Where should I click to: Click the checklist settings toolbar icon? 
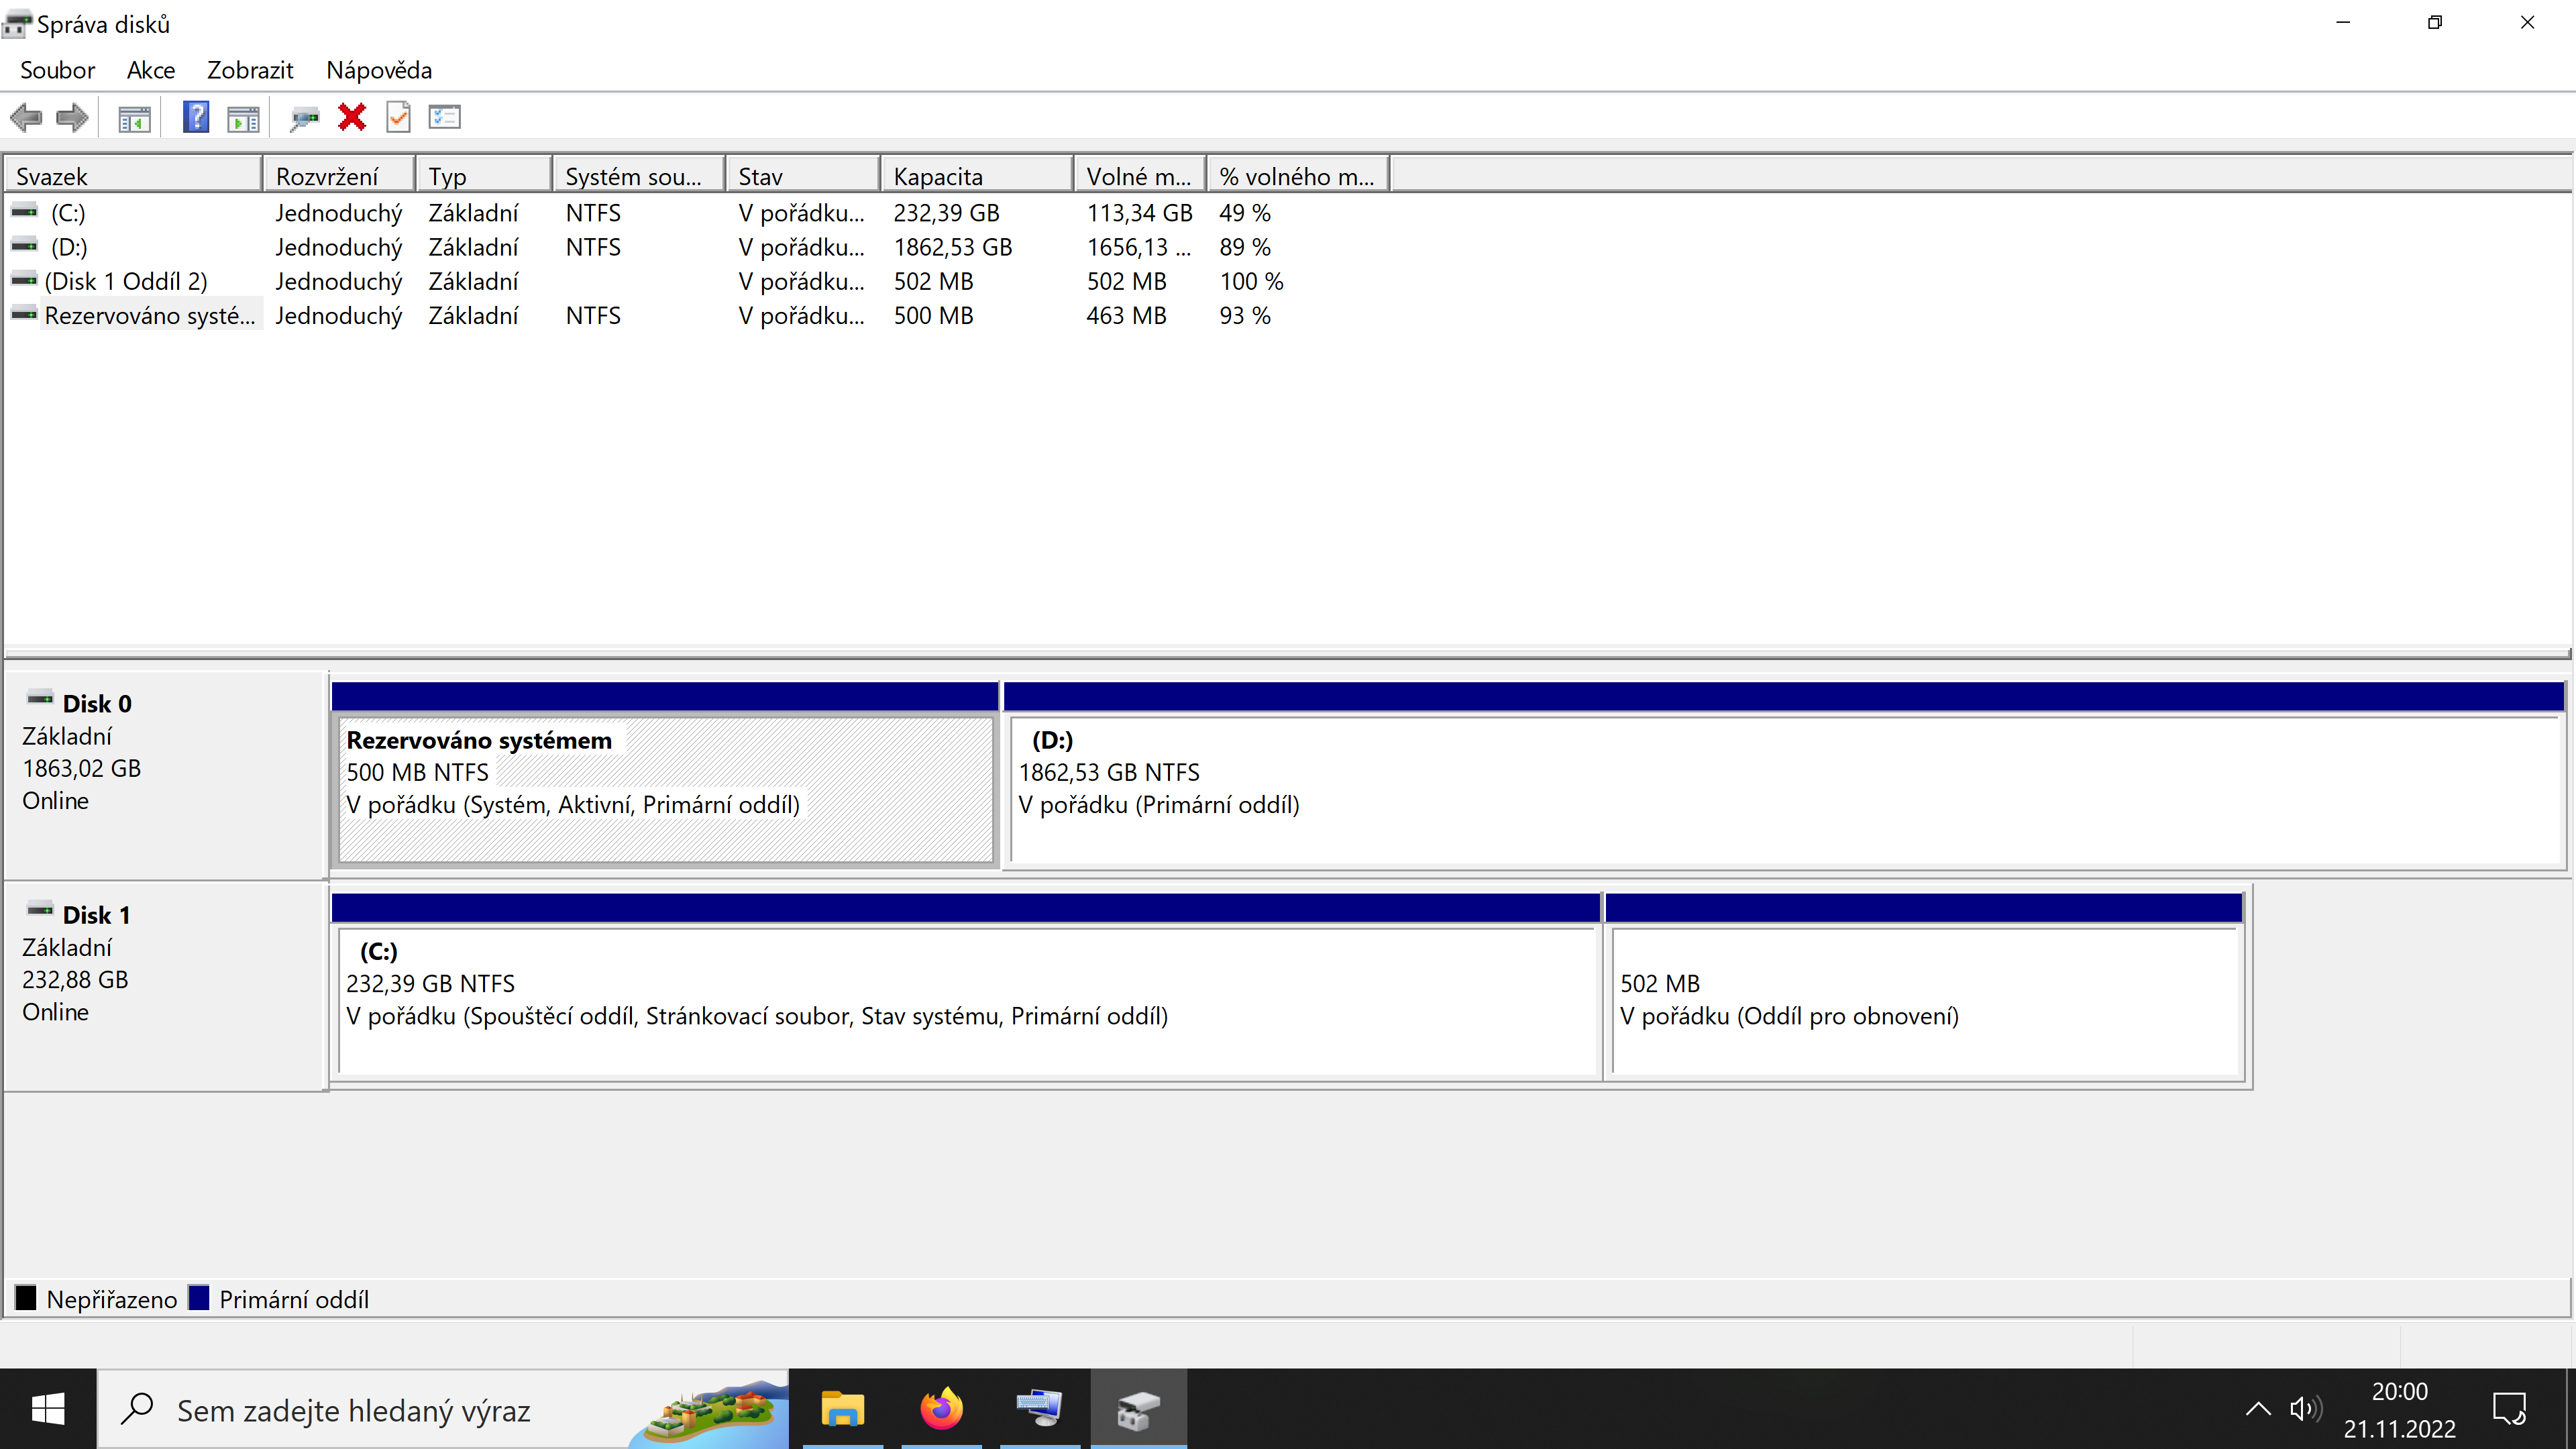point(444,118)
